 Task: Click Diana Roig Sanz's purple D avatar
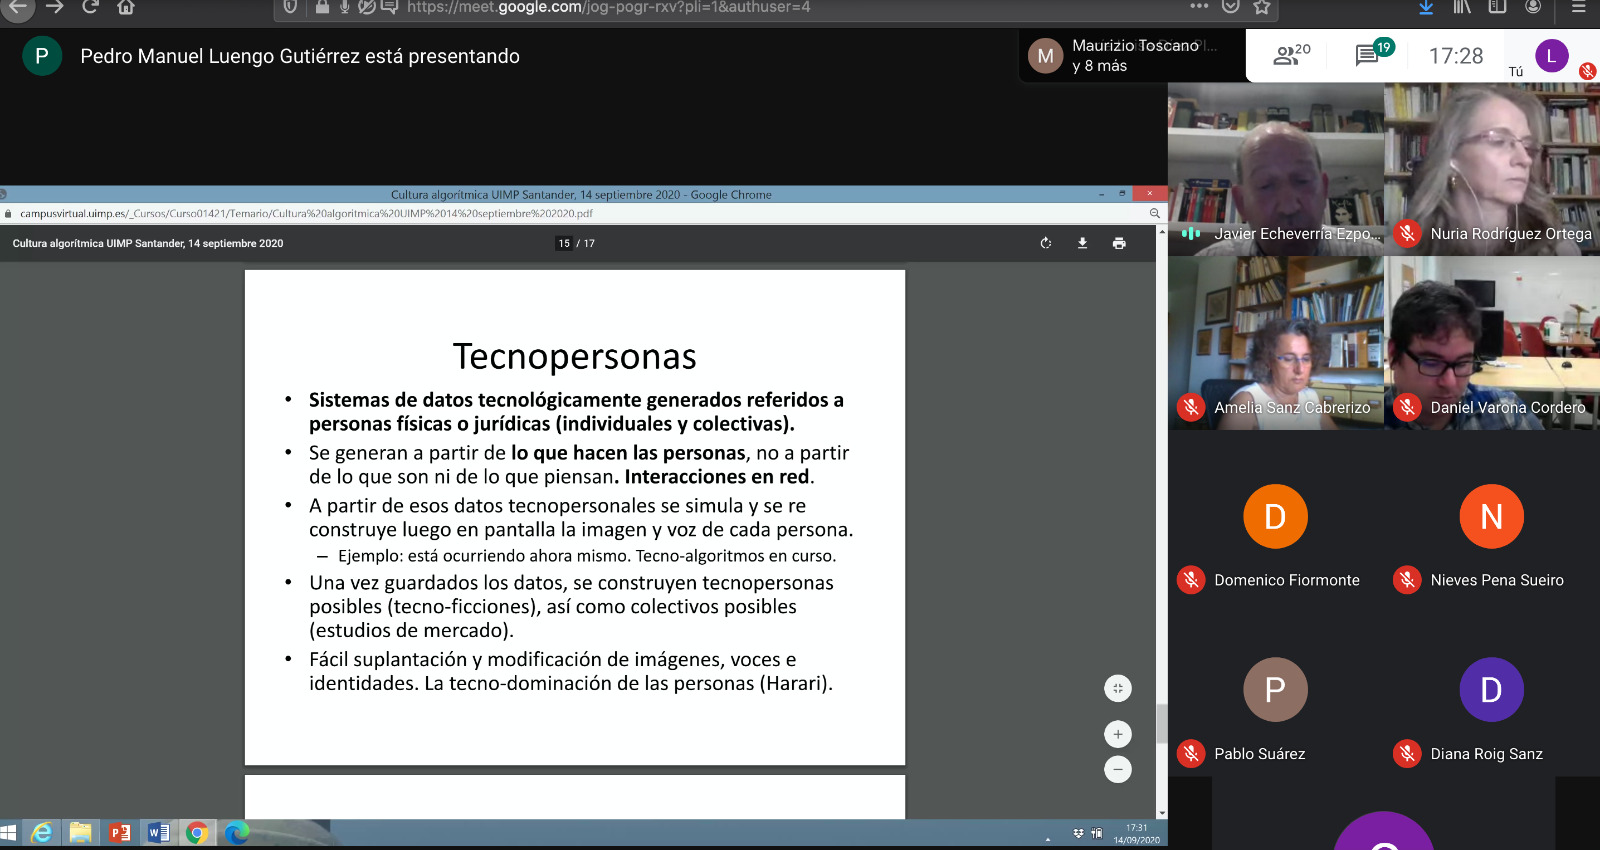(x=1491, y=689)
